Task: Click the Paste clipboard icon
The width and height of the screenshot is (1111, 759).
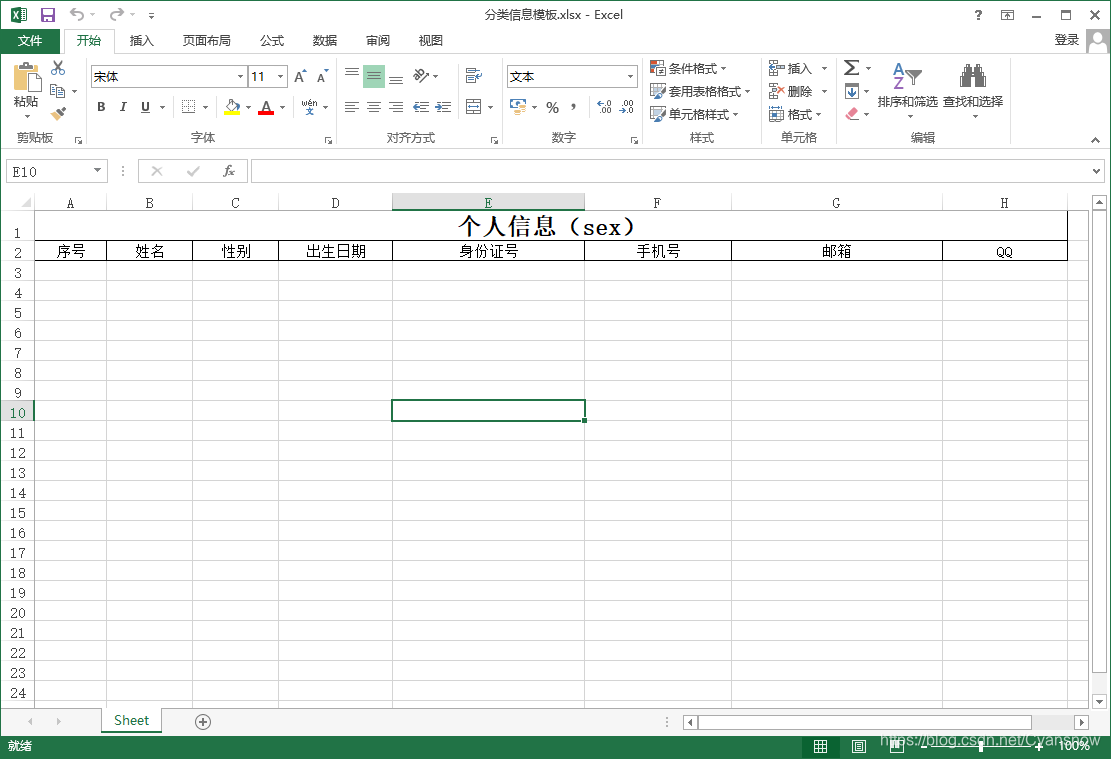Action: point(26,77)
